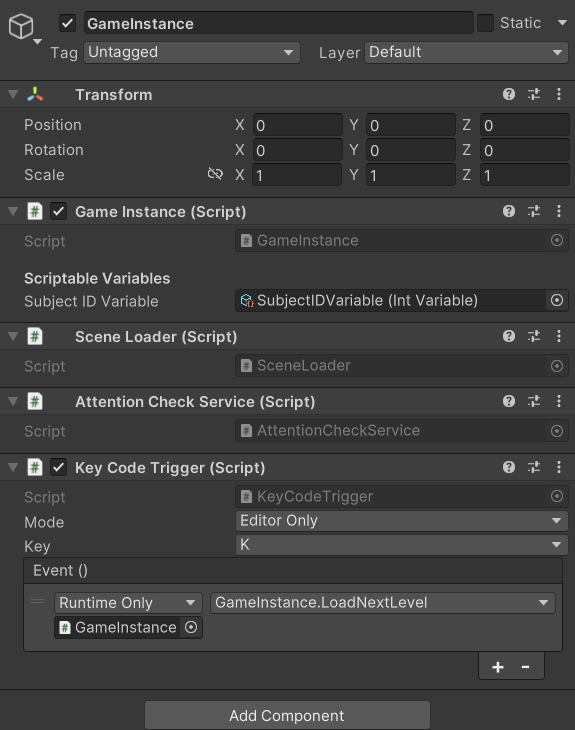575x730 pixels.
Task: Open Game Instance (Script) more options menu
Action: tap(559, 211)
